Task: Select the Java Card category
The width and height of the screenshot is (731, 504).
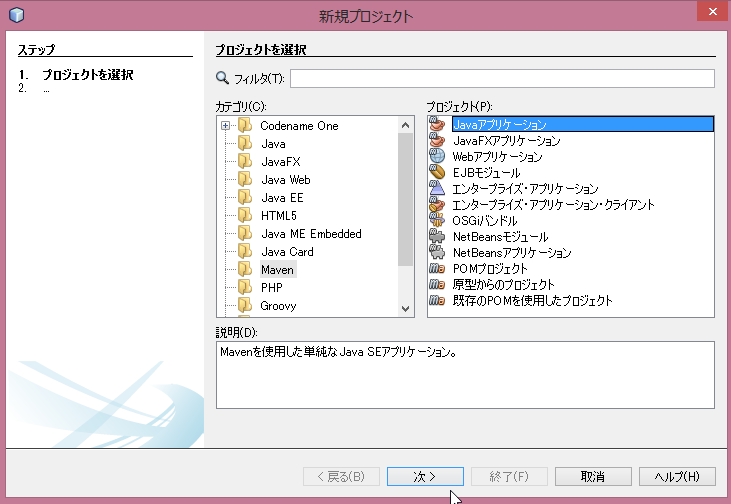Action: pyautogui.click(x=287, y=252)
